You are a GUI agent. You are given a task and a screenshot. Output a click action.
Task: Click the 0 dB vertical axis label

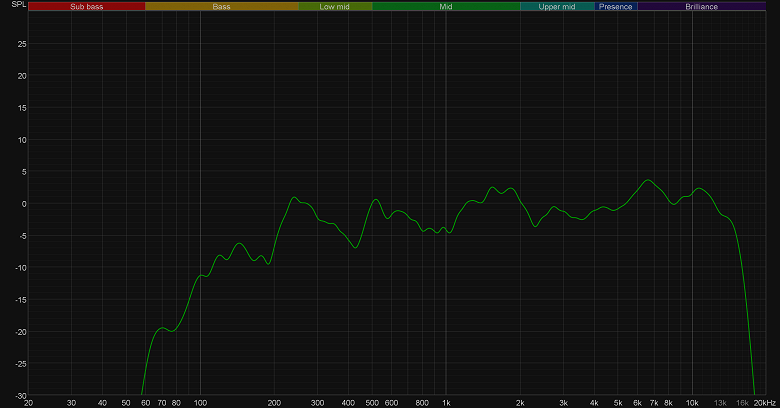[24, 204]
